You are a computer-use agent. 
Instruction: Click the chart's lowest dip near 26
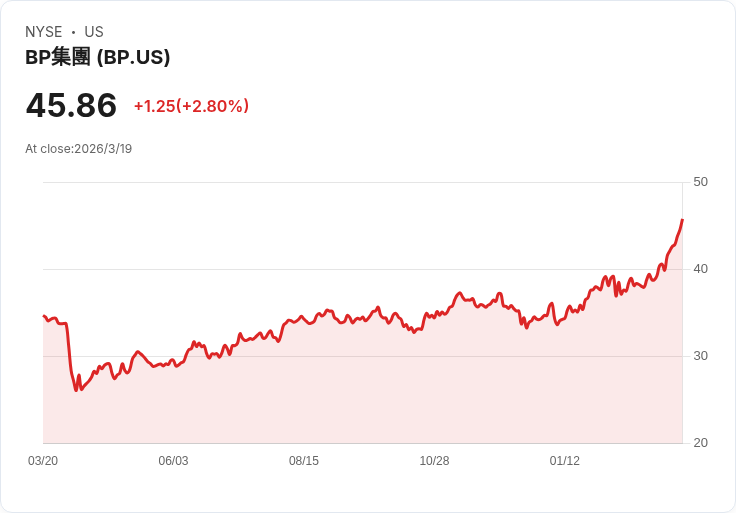coord(76,390)
